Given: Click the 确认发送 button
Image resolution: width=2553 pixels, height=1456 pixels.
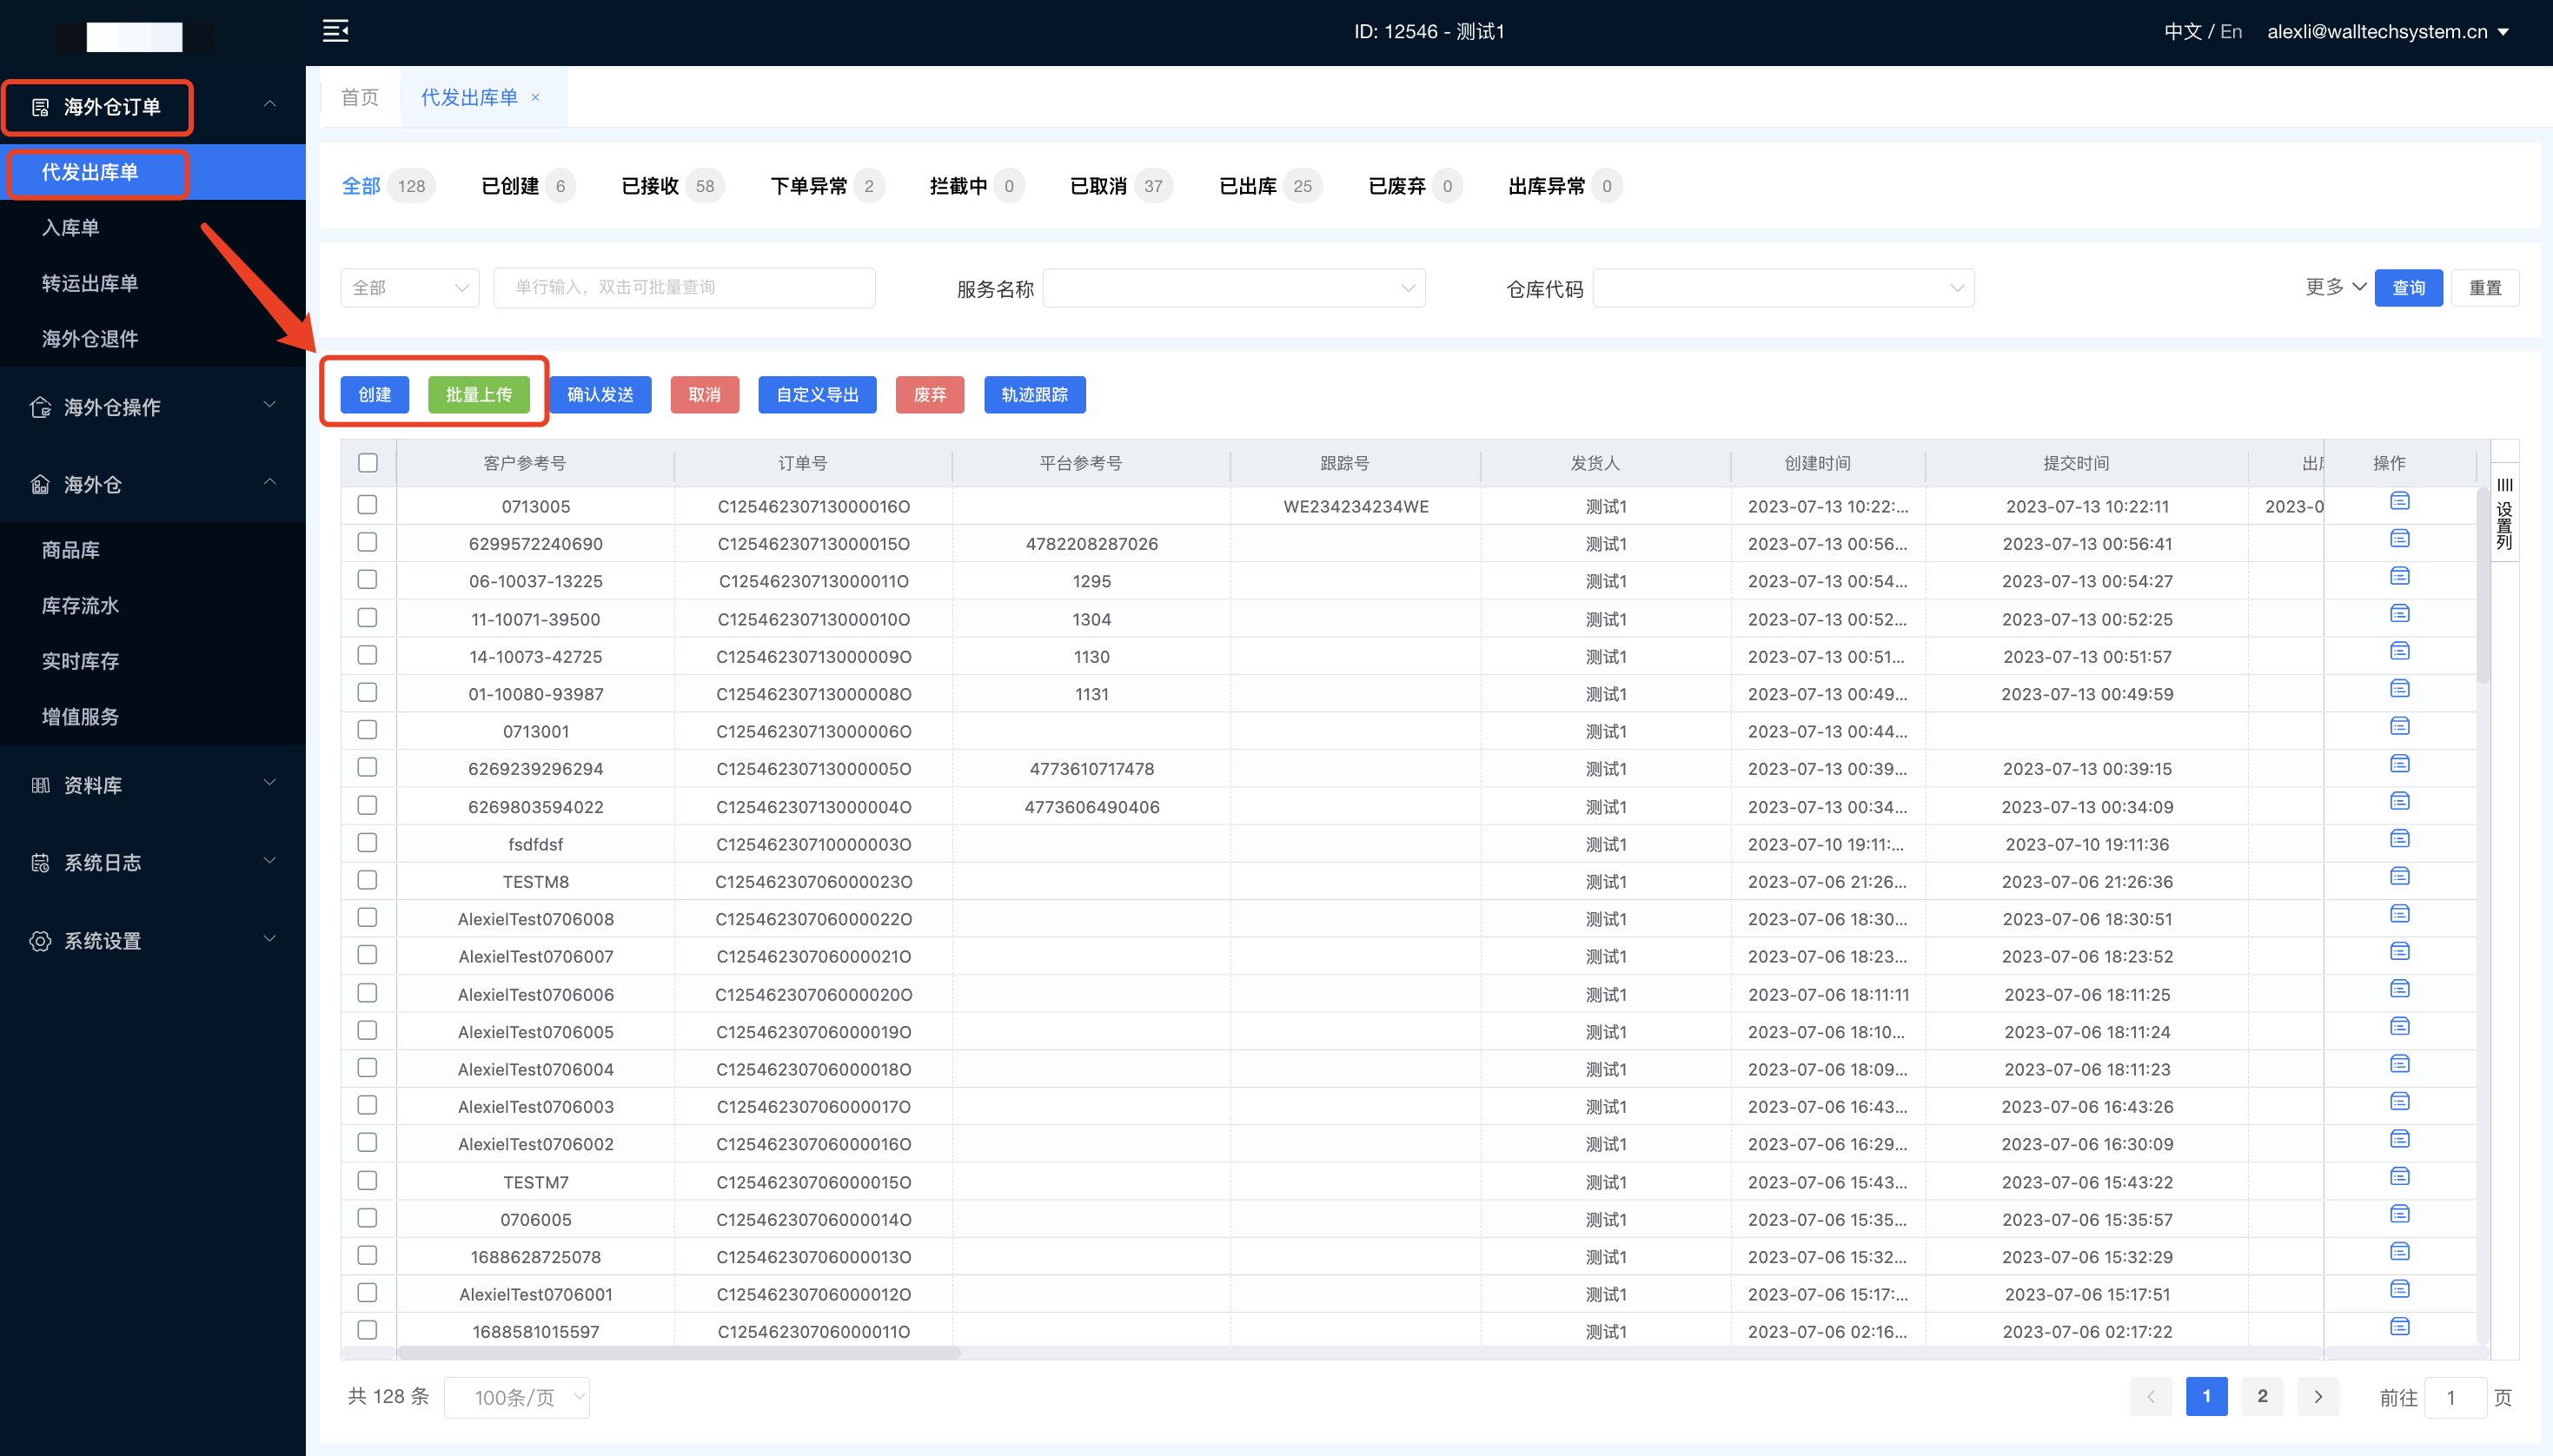Looking at the screenshot, I should [x=600, y=395].
